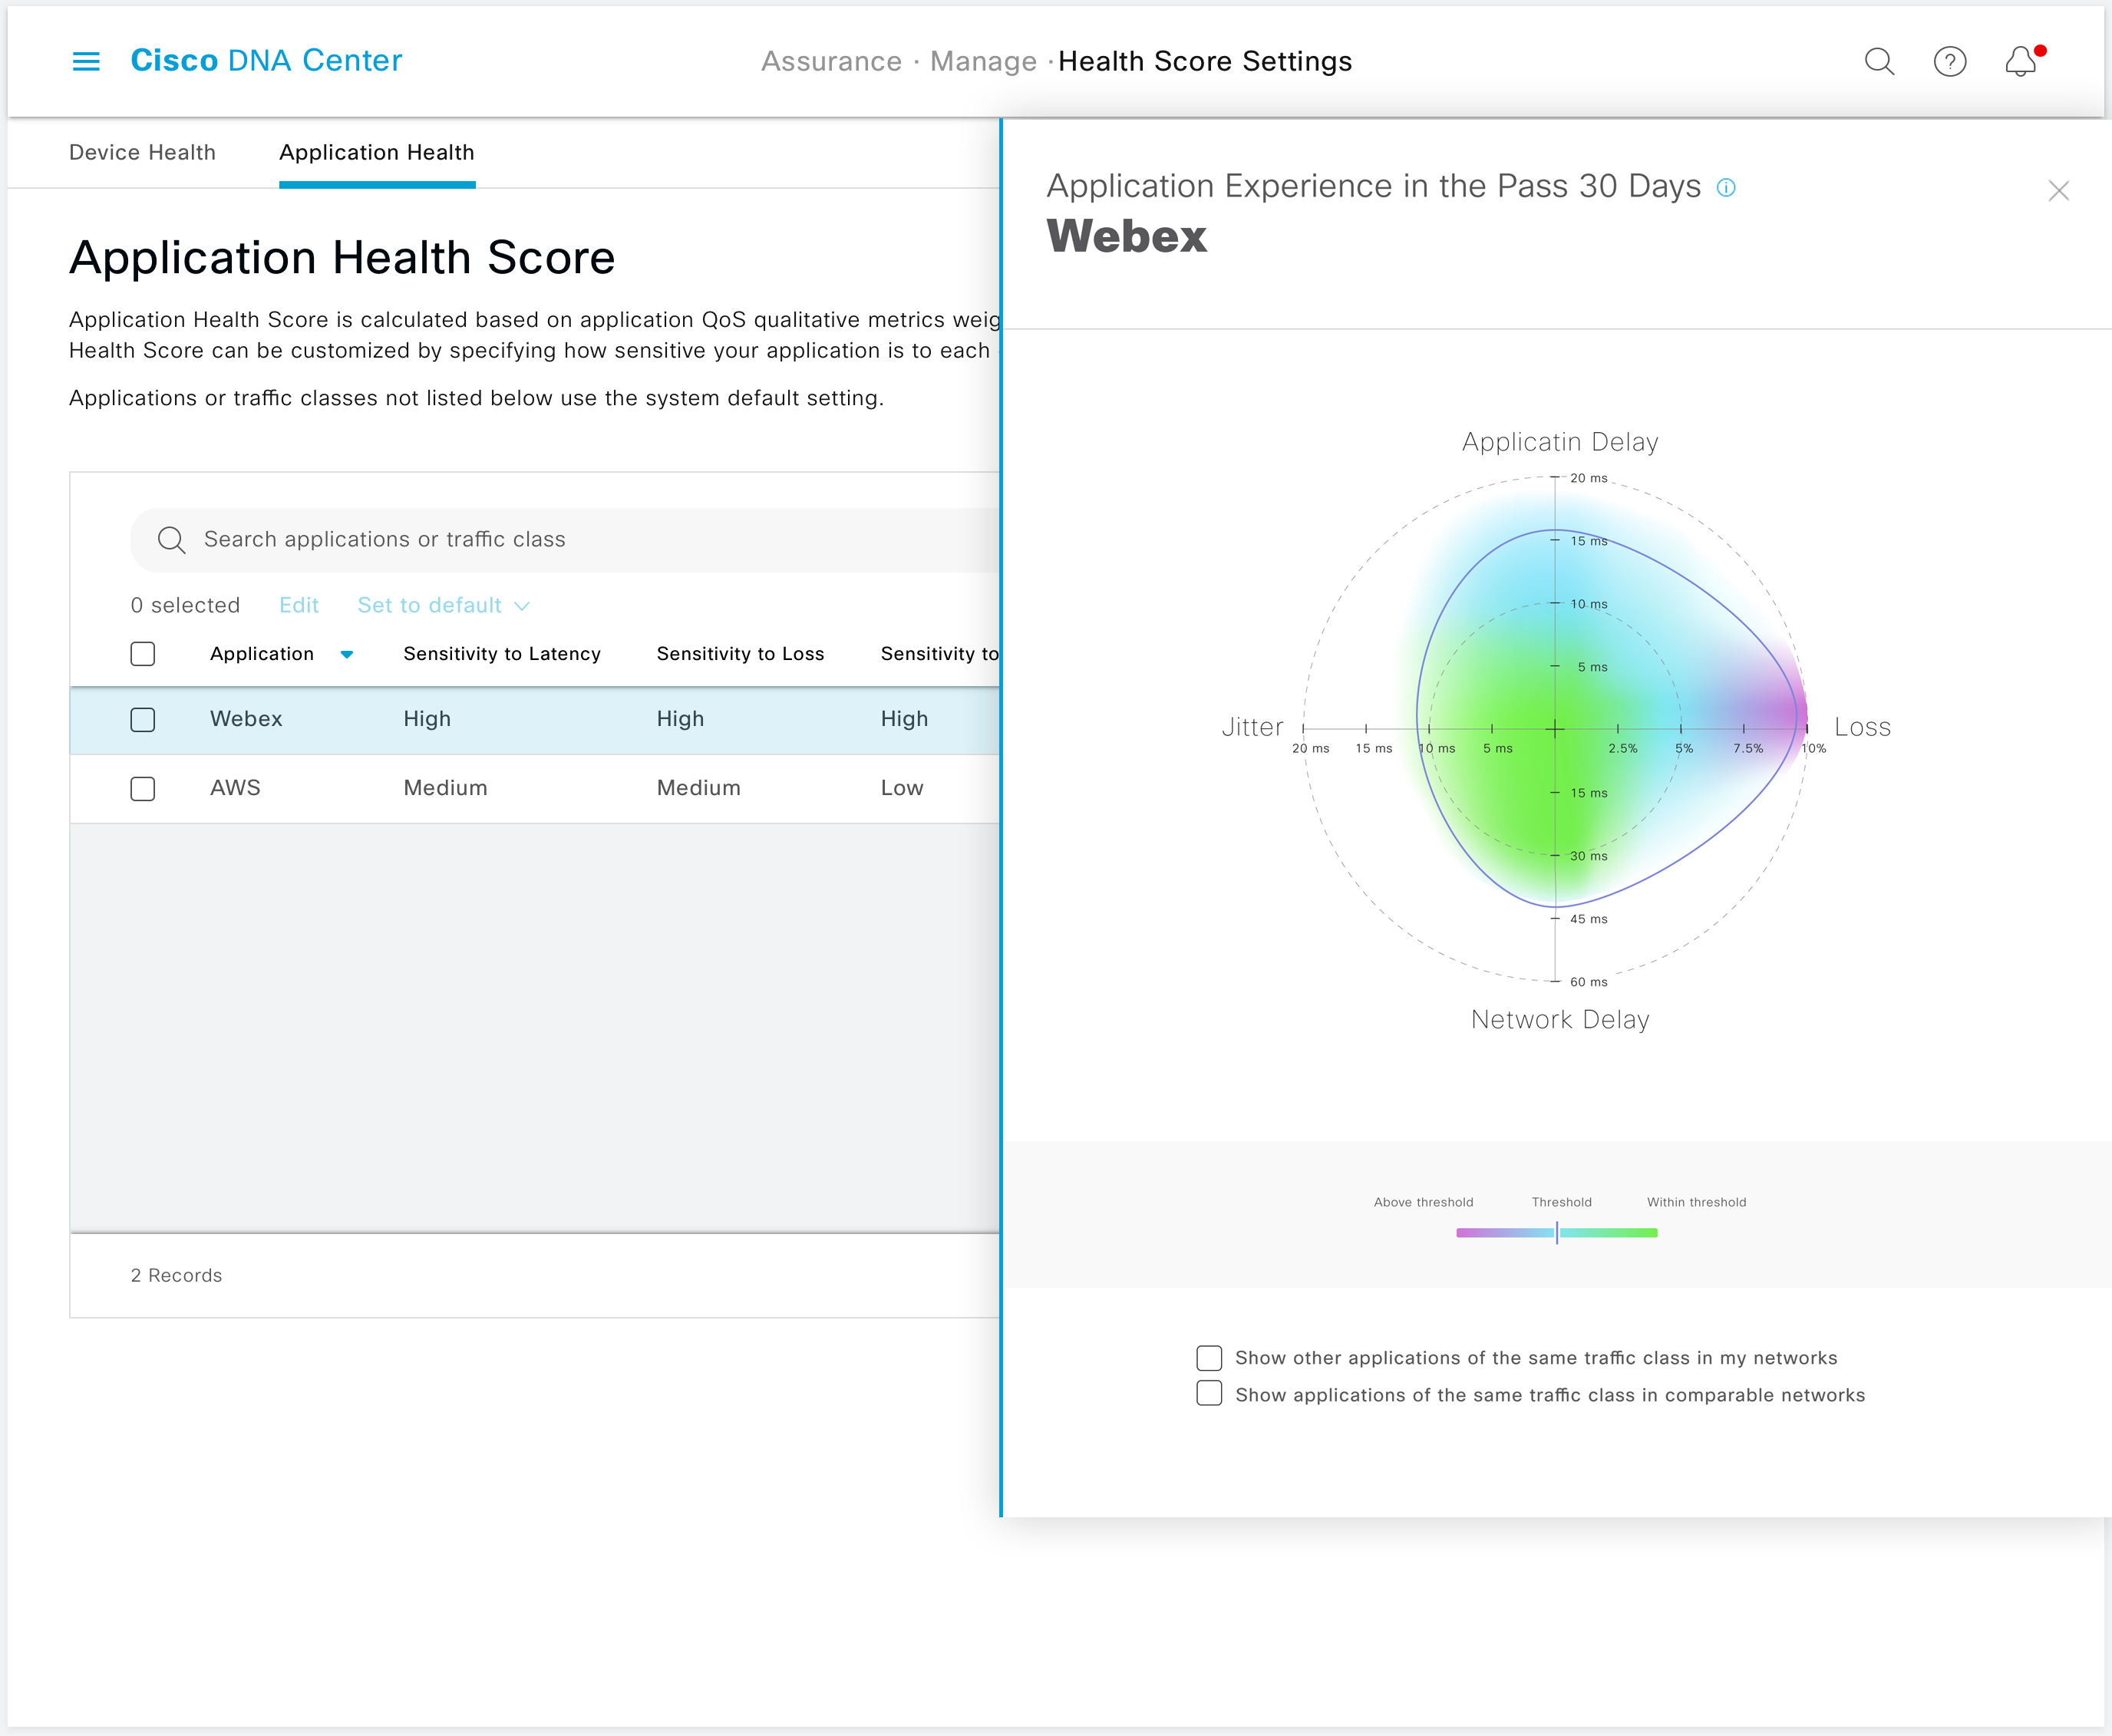Open the help question mark icon
The image size is (2112, 1736).
(1949, 61)
